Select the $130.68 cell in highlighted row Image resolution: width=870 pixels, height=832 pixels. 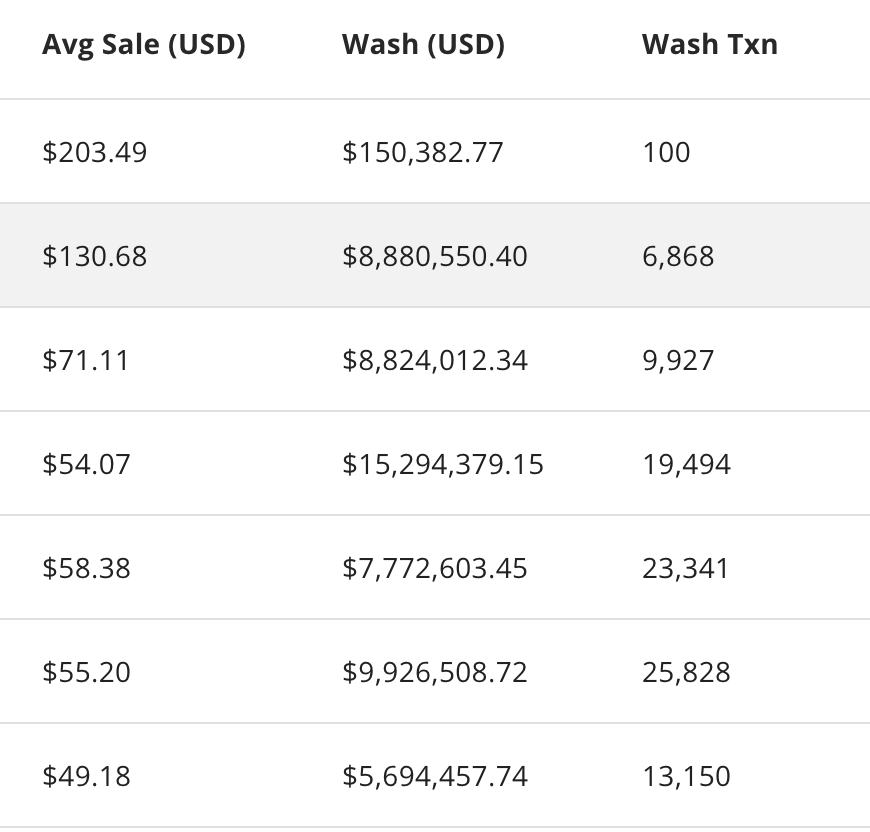pyautogui.click(x=95, y=257)
